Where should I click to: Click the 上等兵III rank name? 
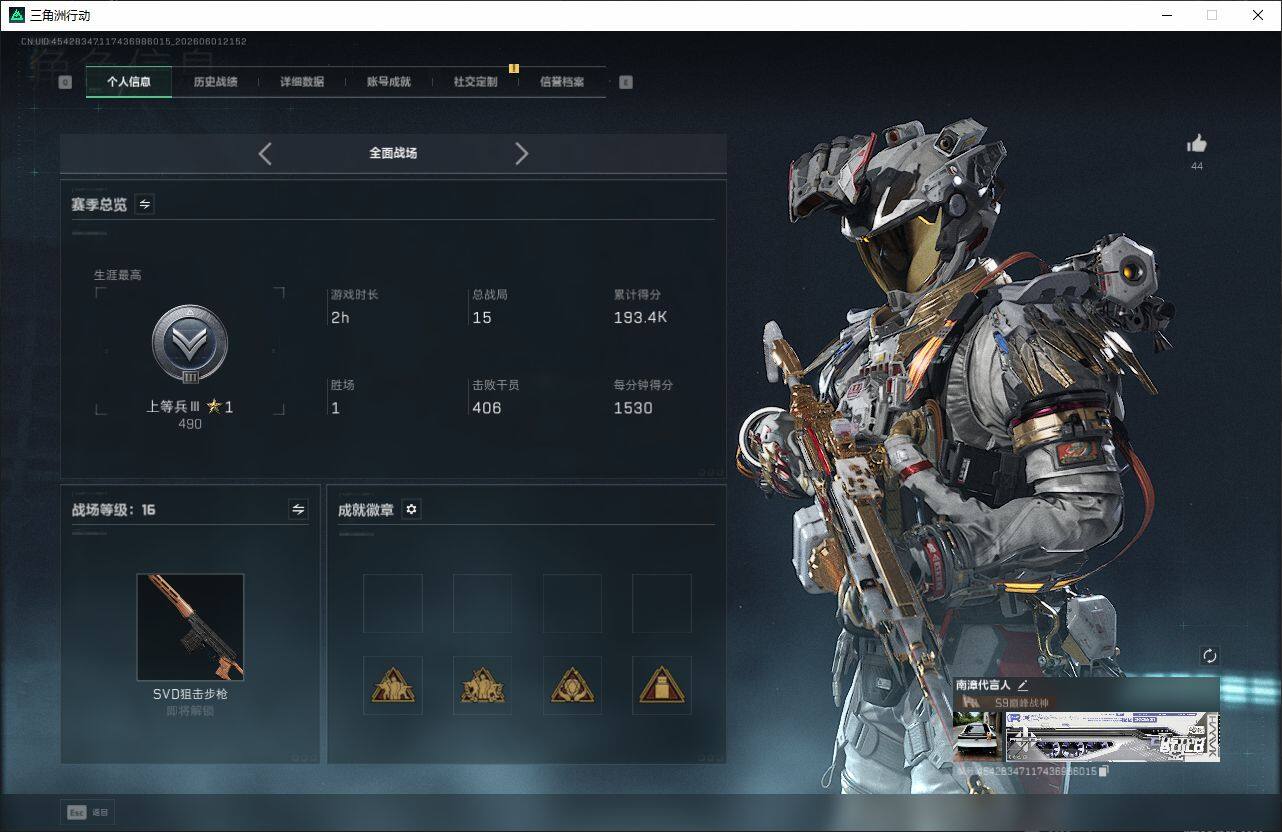point(174,407)
